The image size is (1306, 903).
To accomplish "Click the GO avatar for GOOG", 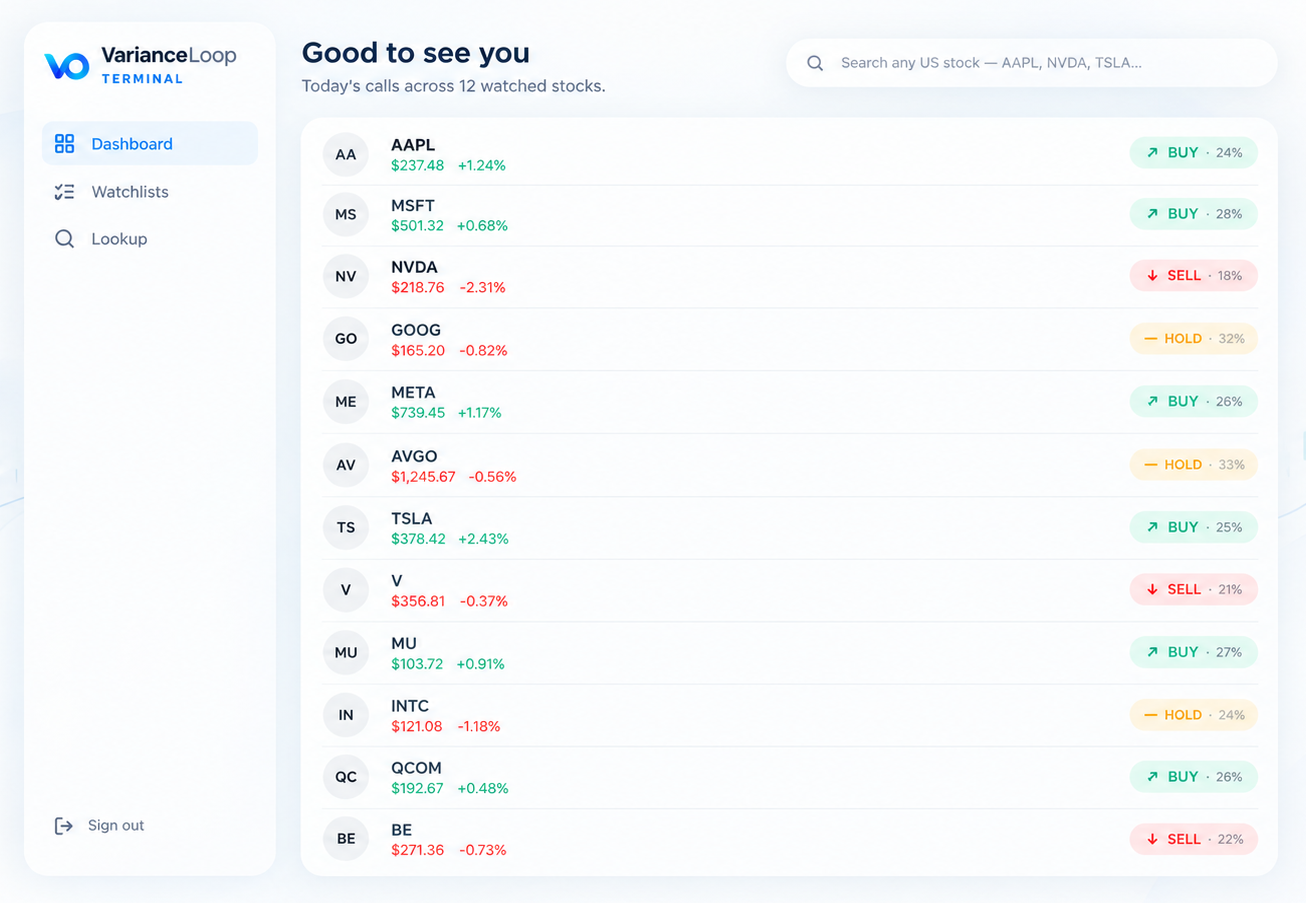I will (x=346, y=339).
